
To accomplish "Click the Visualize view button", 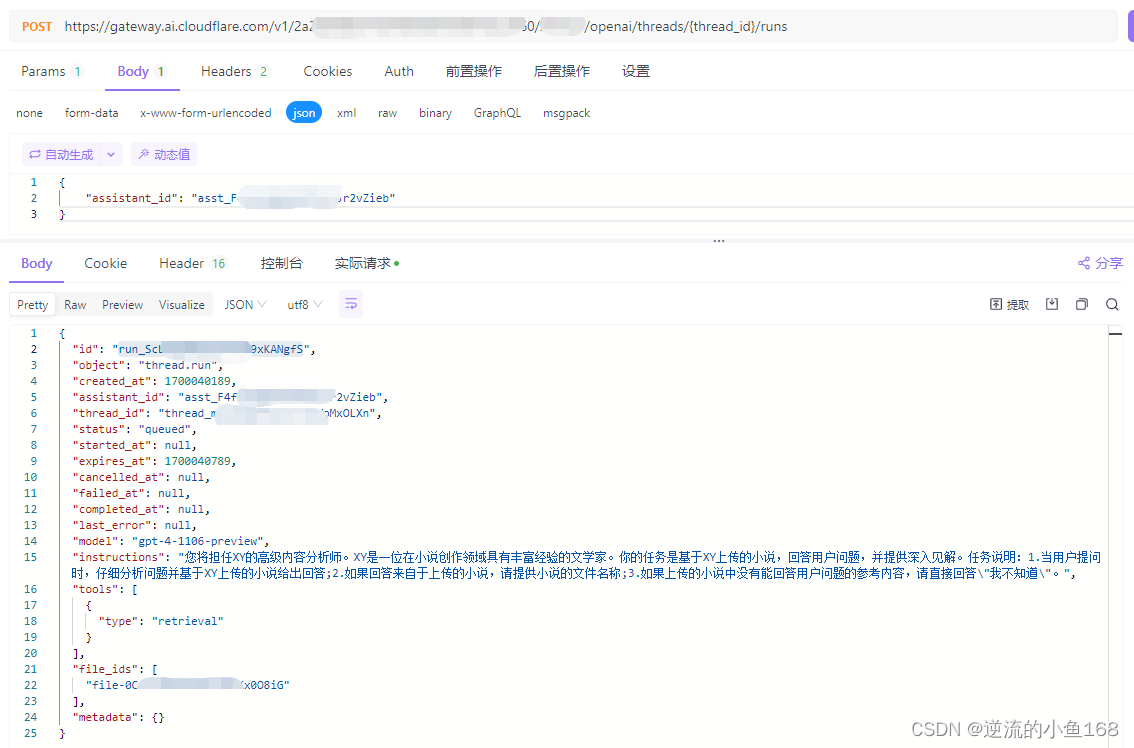I will click(x=181, y=304).
